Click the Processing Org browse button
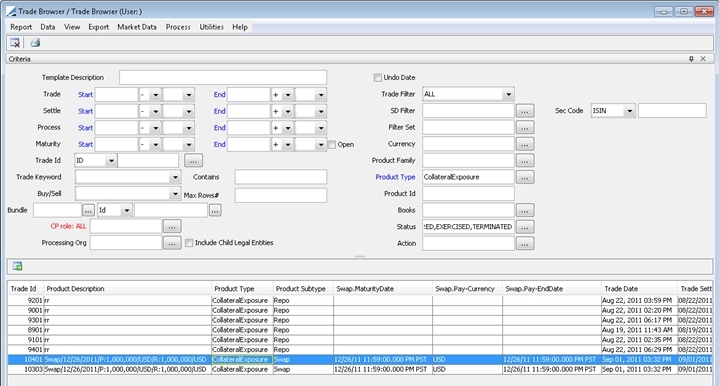The image size is (719, 386). pos(171,243)
